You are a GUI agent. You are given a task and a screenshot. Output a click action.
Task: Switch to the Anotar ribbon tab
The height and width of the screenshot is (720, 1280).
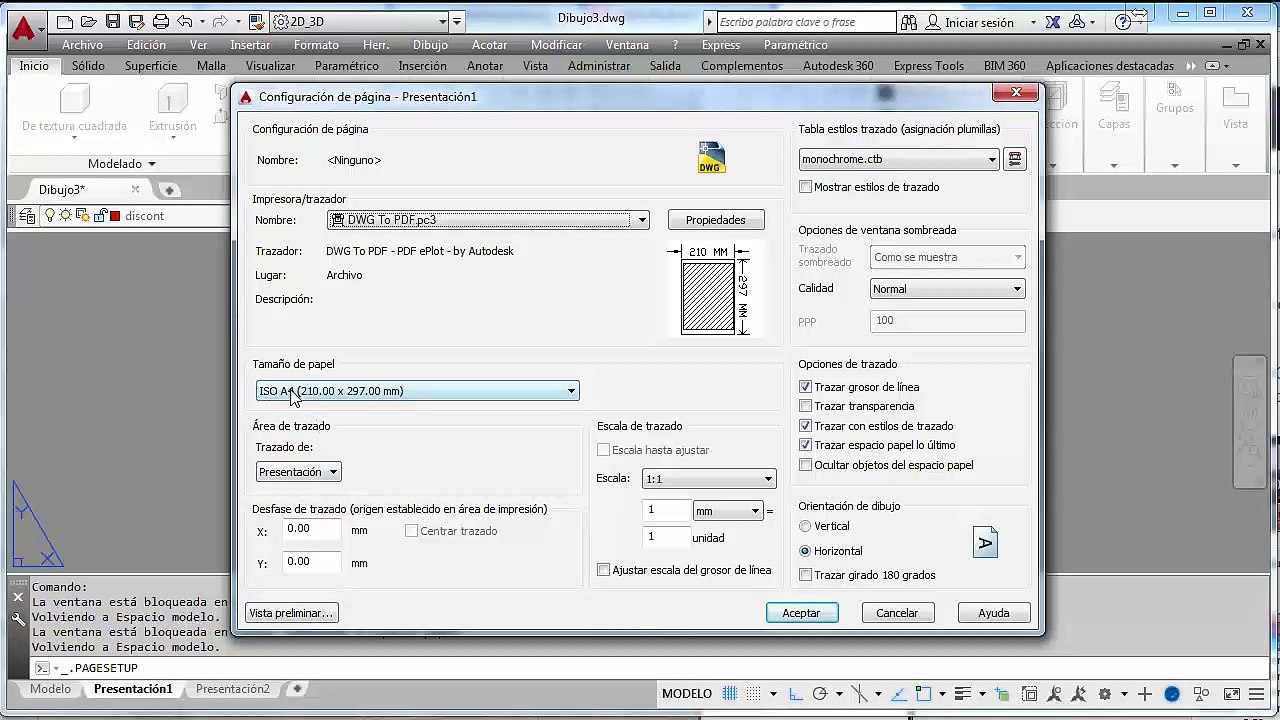tap(485, 66)
